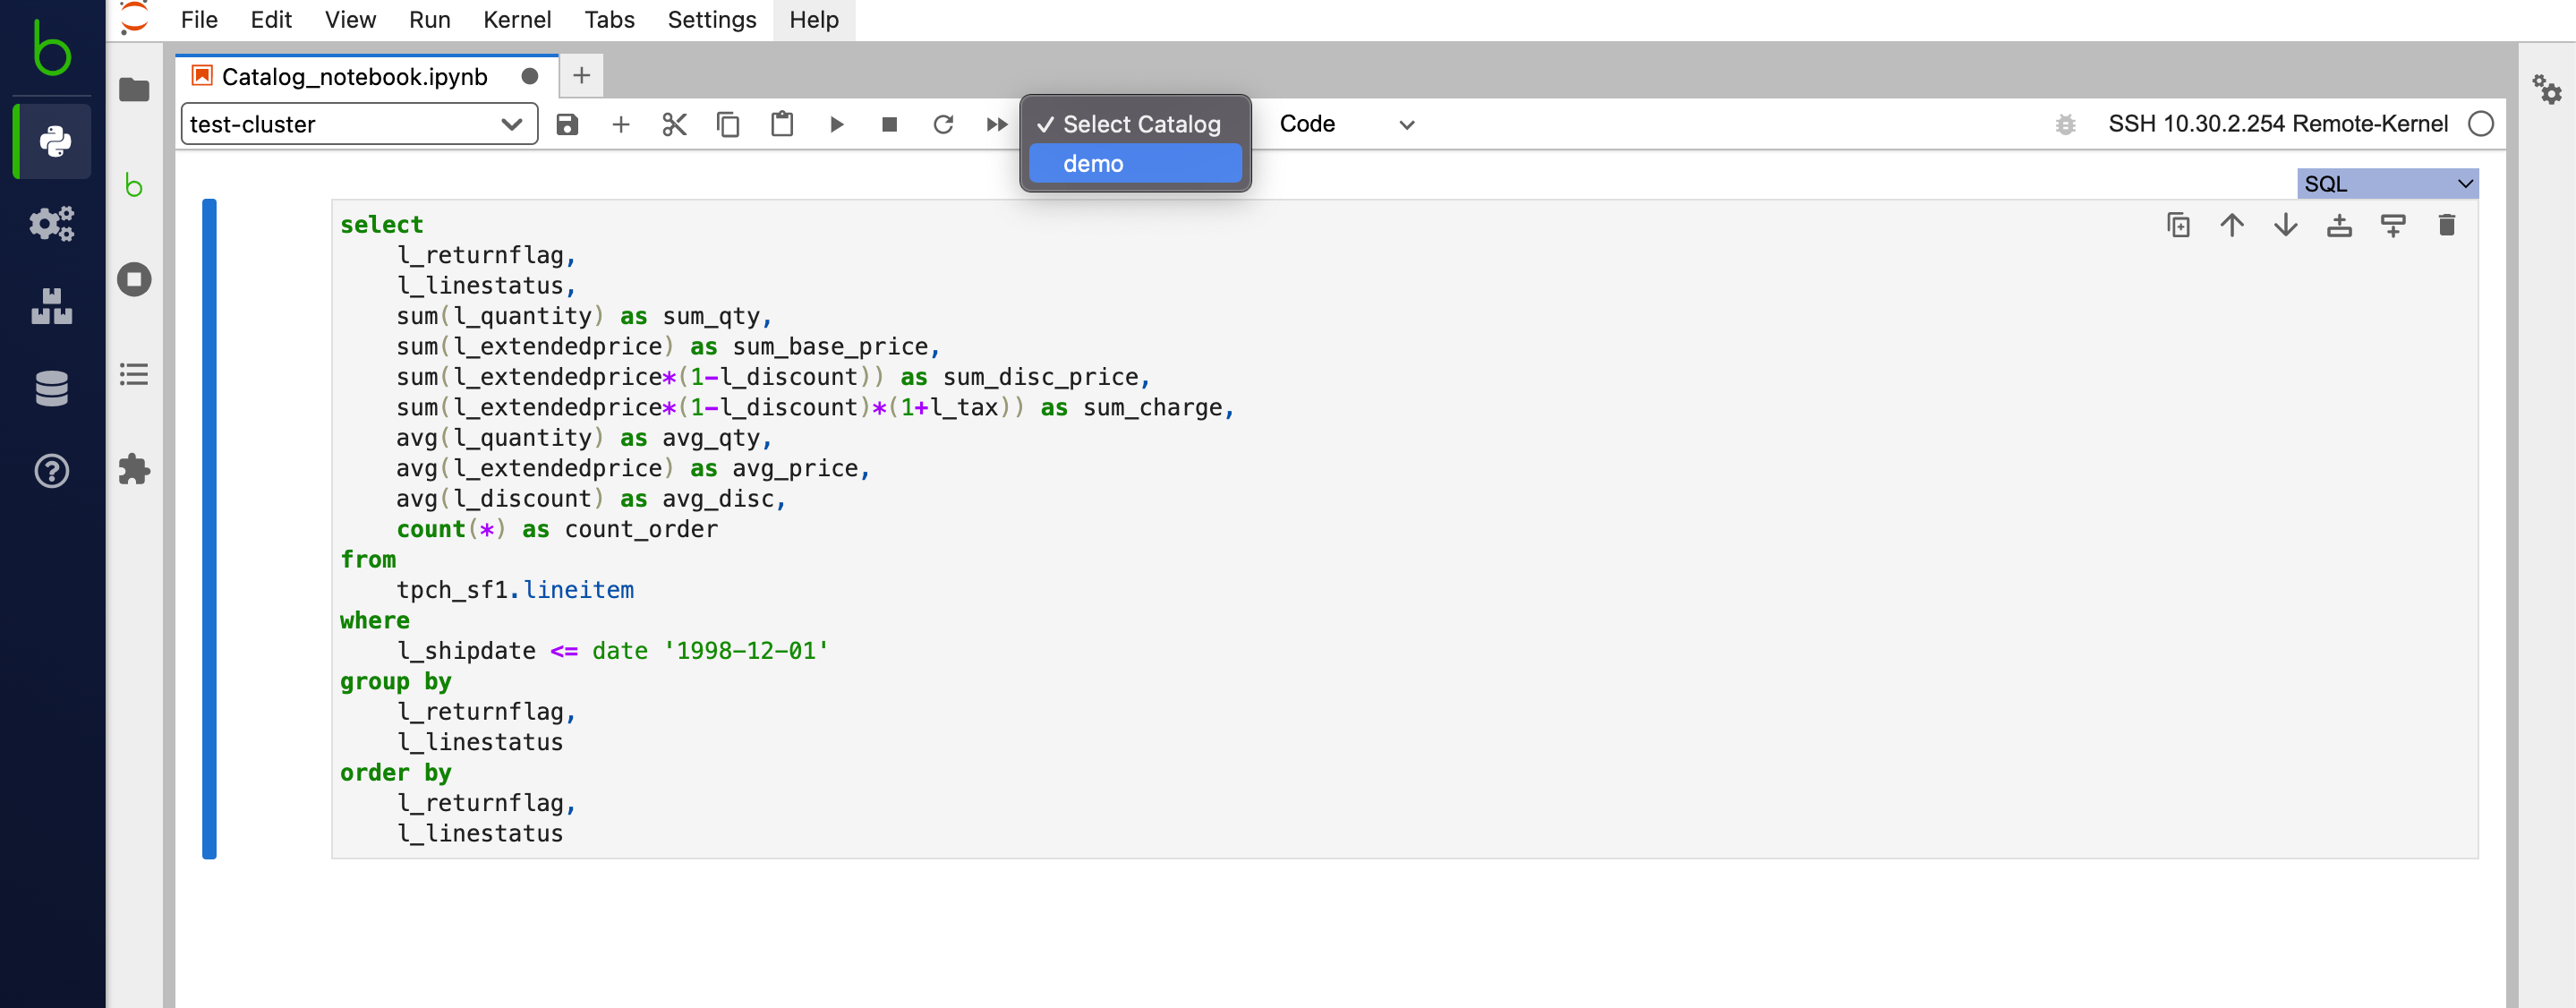Screen dimensions: 2576x1008
Task: Toggle the debugger bug icon
Action: point(2065,124)
